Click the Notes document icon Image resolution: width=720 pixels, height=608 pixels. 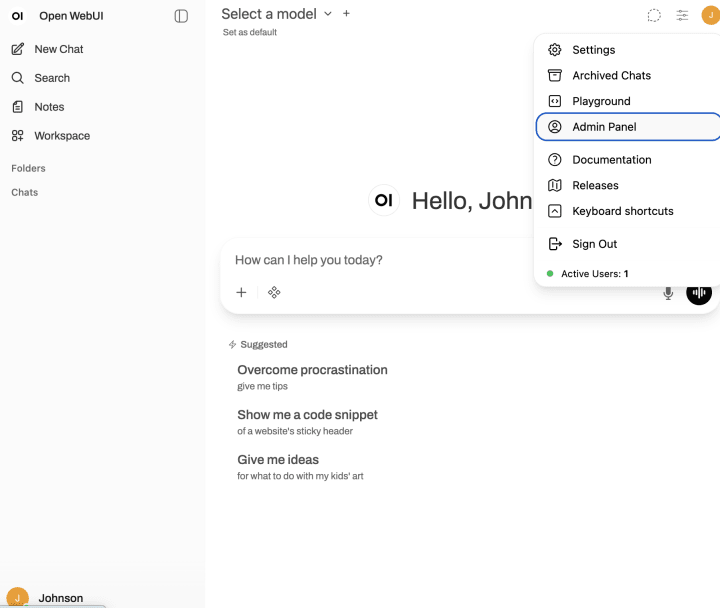[17, 107]
